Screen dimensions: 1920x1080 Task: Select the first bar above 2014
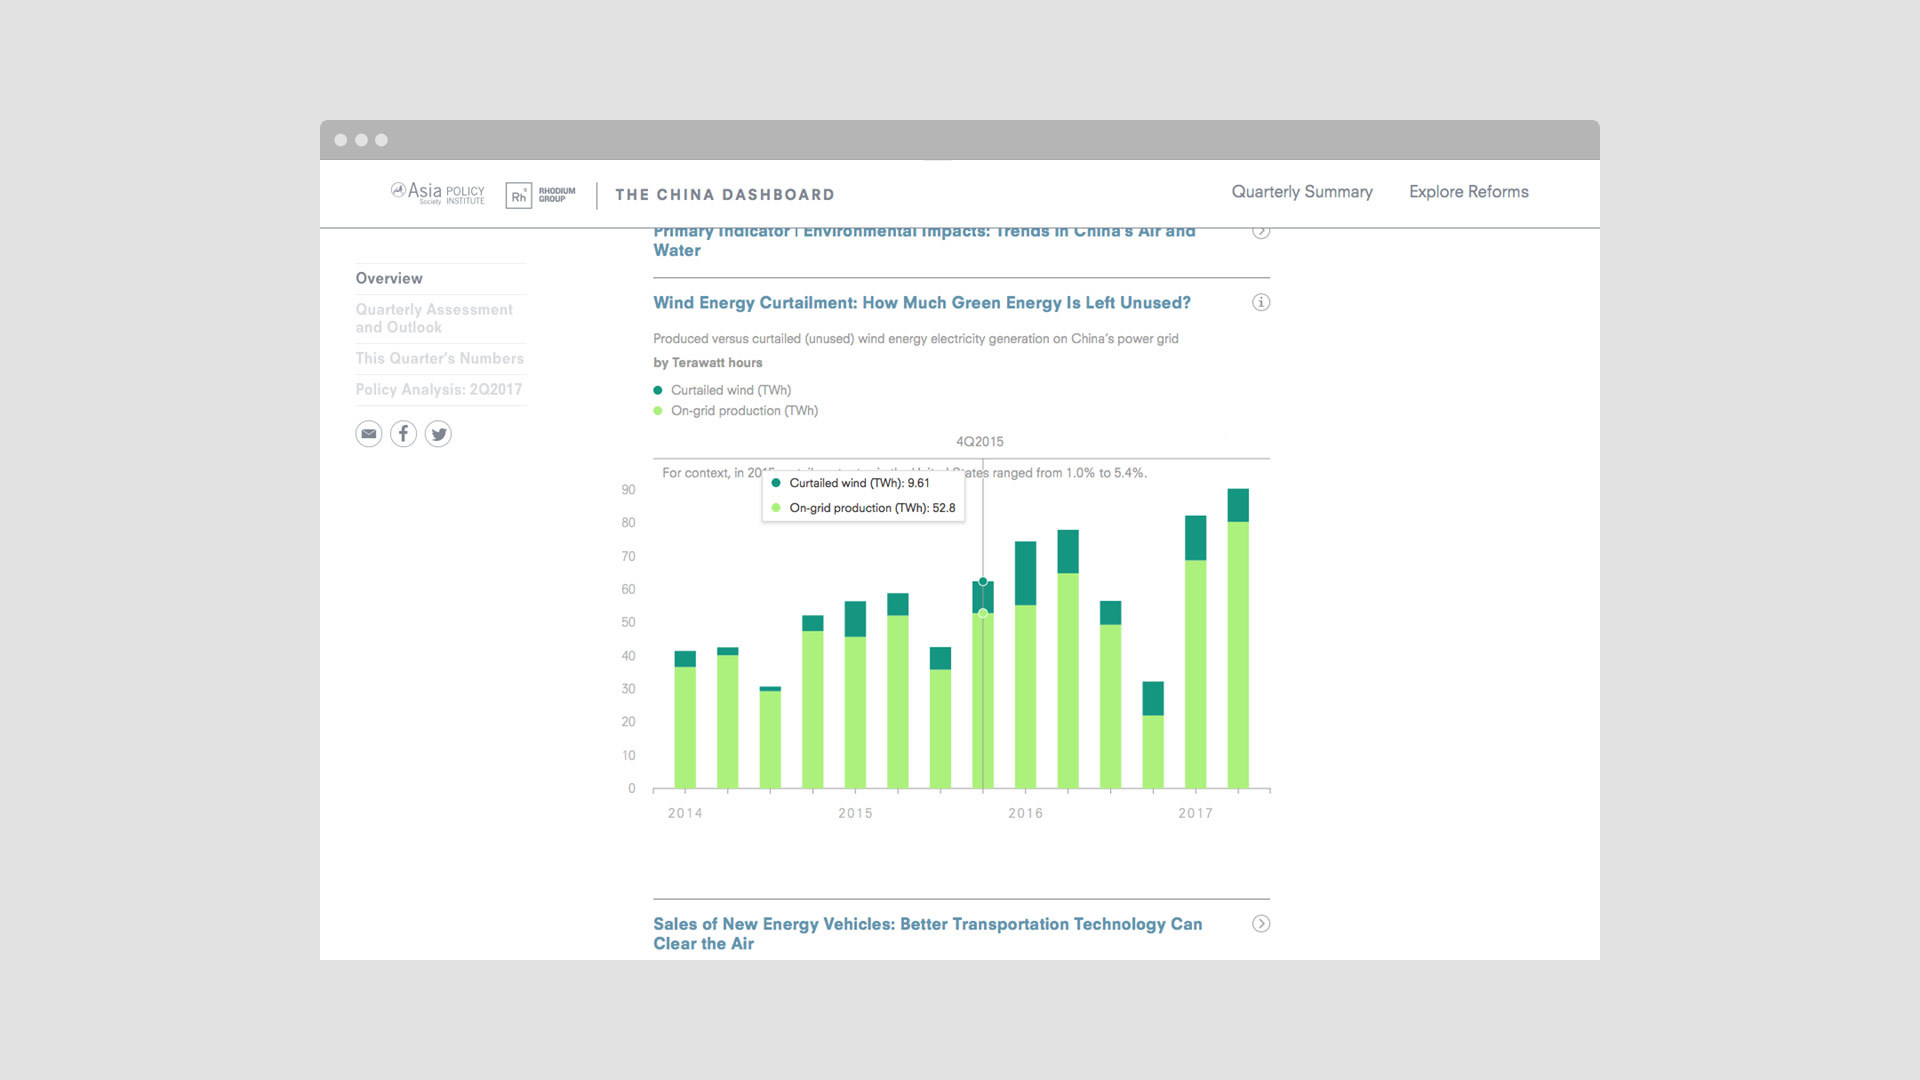(685, 720)
